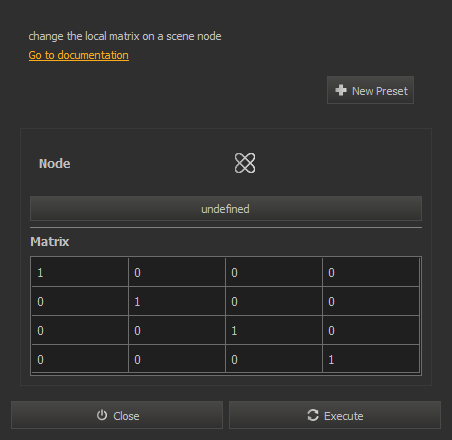Select matrix cell row two column two
This screenshot has height=440, width=452.
pos(177,301)
